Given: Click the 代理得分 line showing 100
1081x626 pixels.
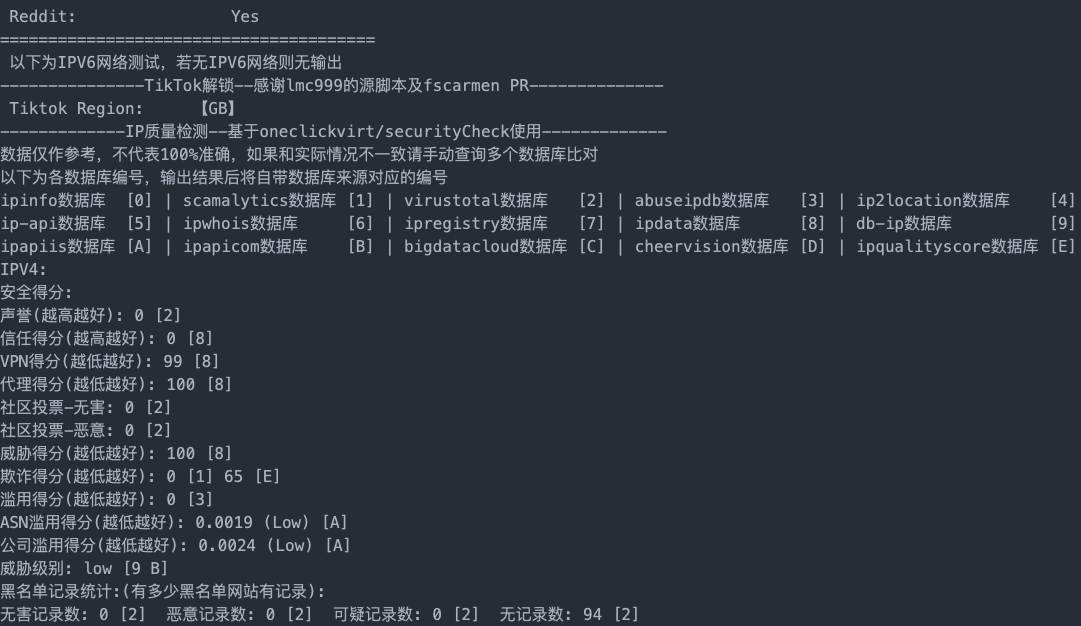Looking at the screenshot, I should coord(116,384).
